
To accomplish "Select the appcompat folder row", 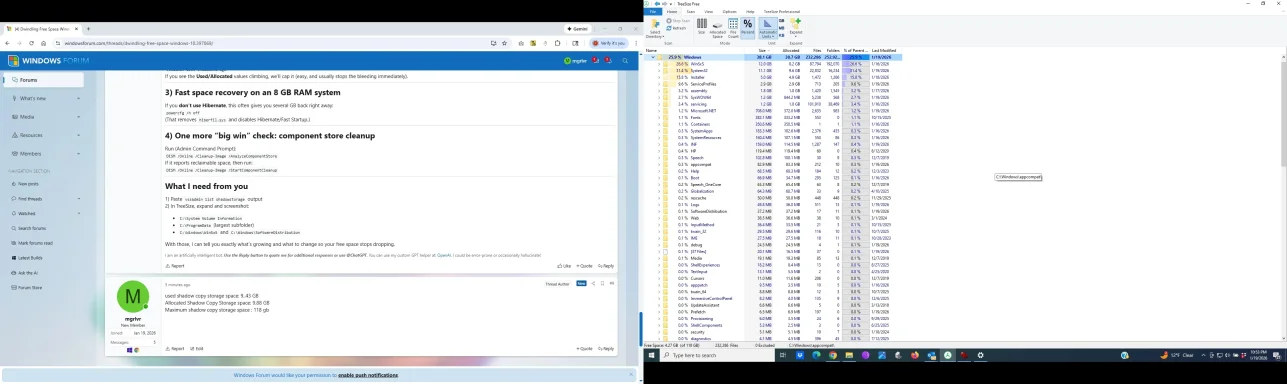I will pyautogui.click(x=773, y=164).
